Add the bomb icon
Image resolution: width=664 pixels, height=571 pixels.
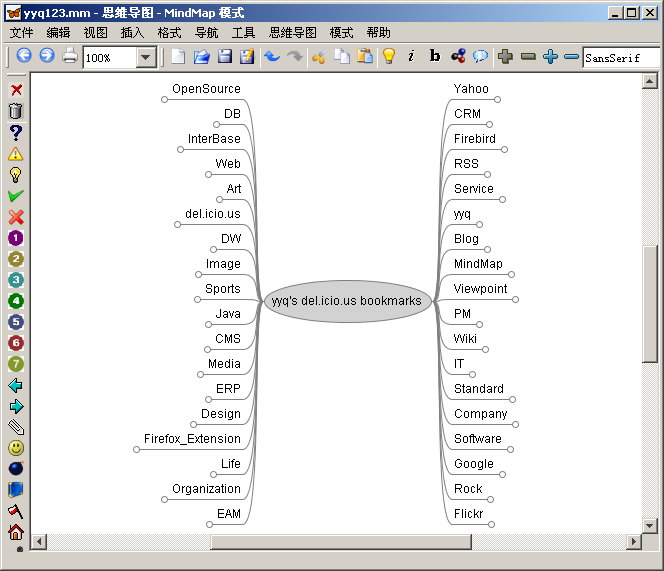(16, 468)
